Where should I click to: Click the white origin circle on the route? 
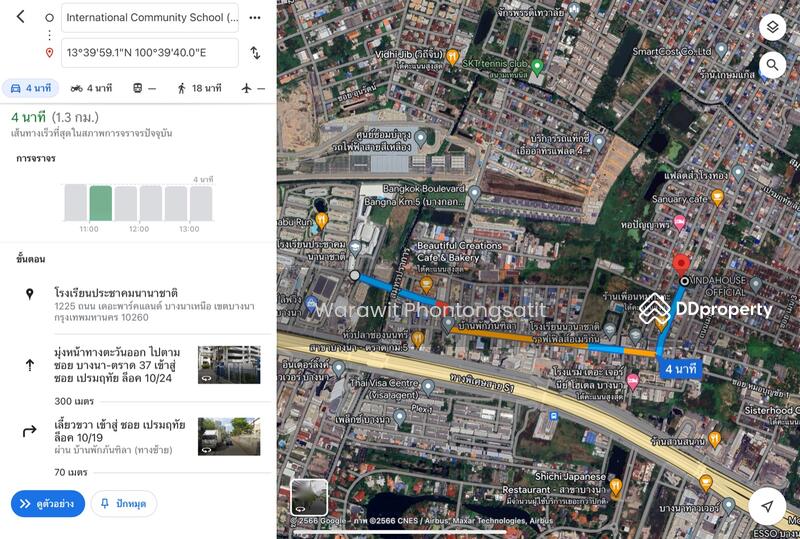click(x=355, y=276)
